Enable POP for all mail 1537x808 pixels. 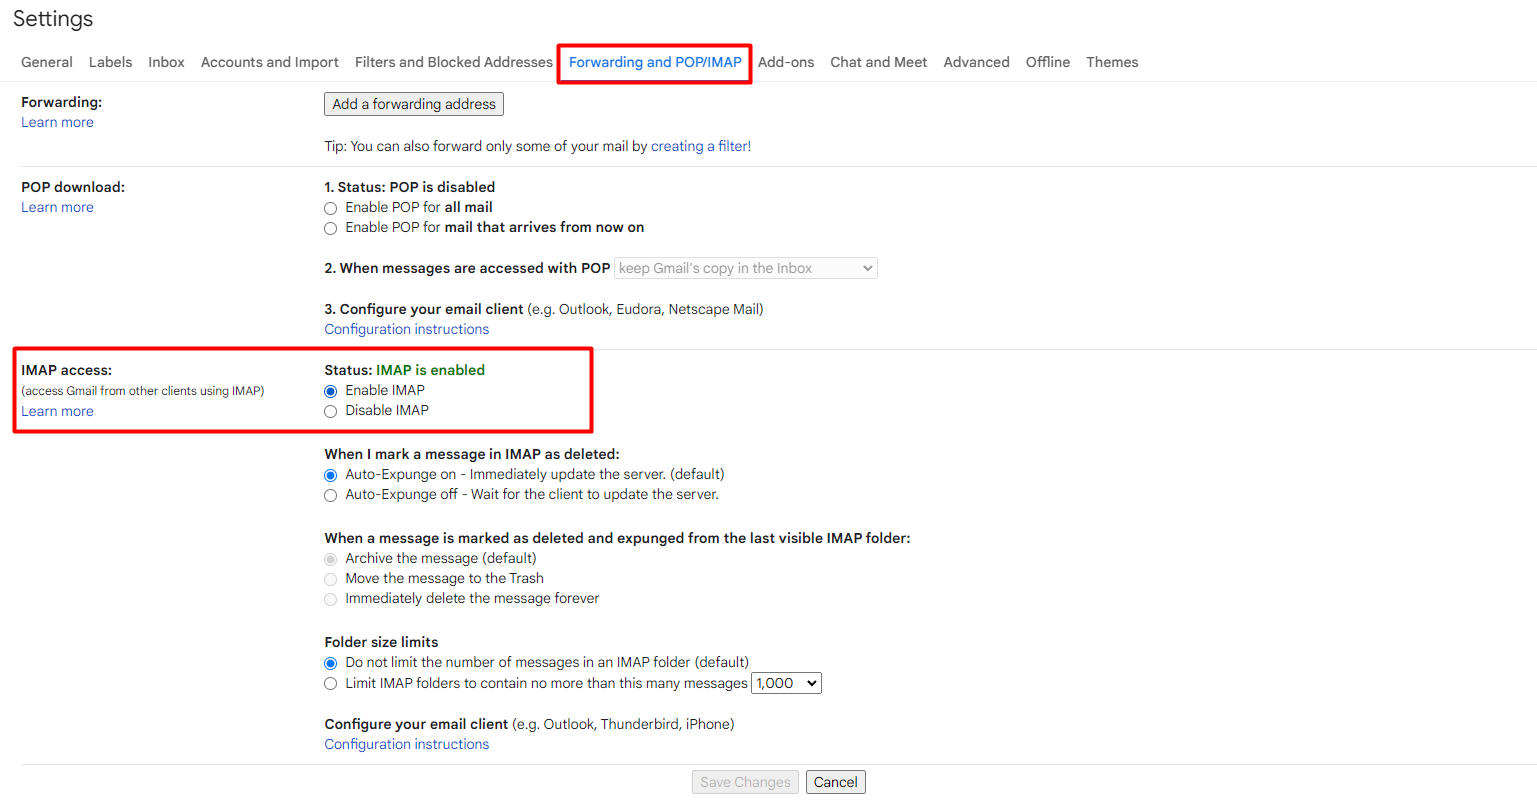(330, 208)
